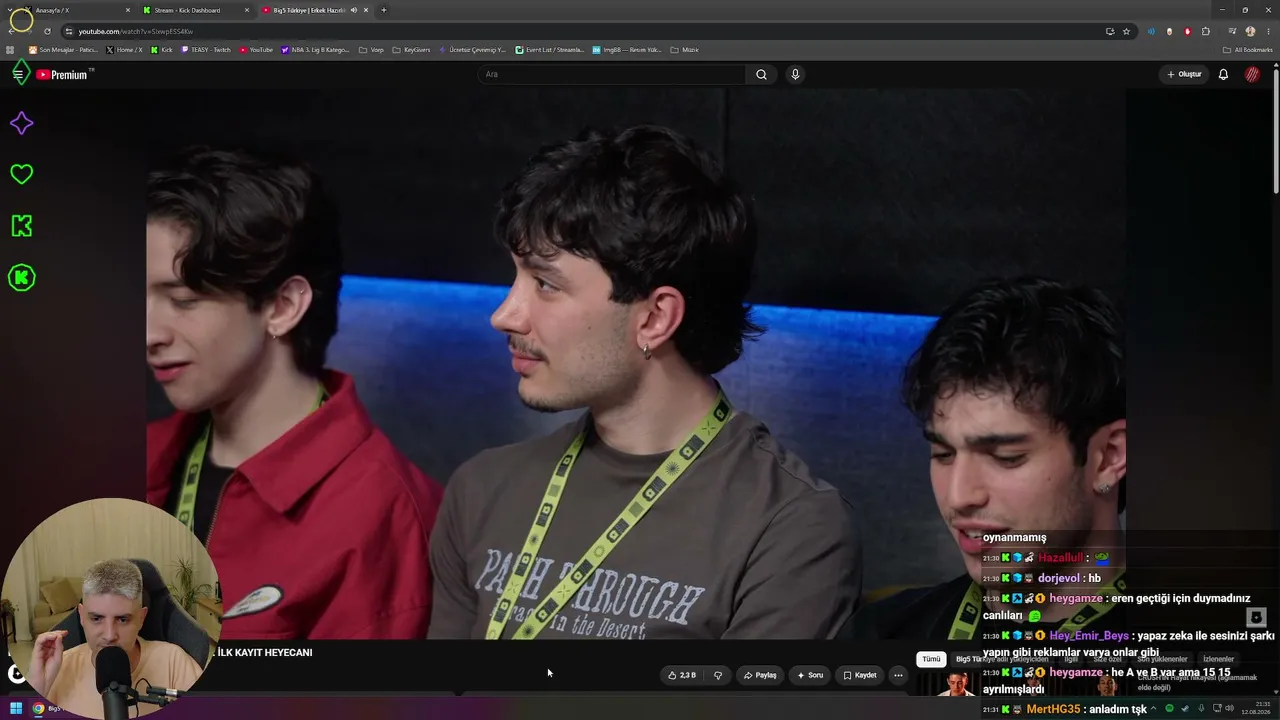This screenshot has height=720, width=1280.
Task: Click chat username Hey_Emir_Beys
Action: coord(1089,635)
